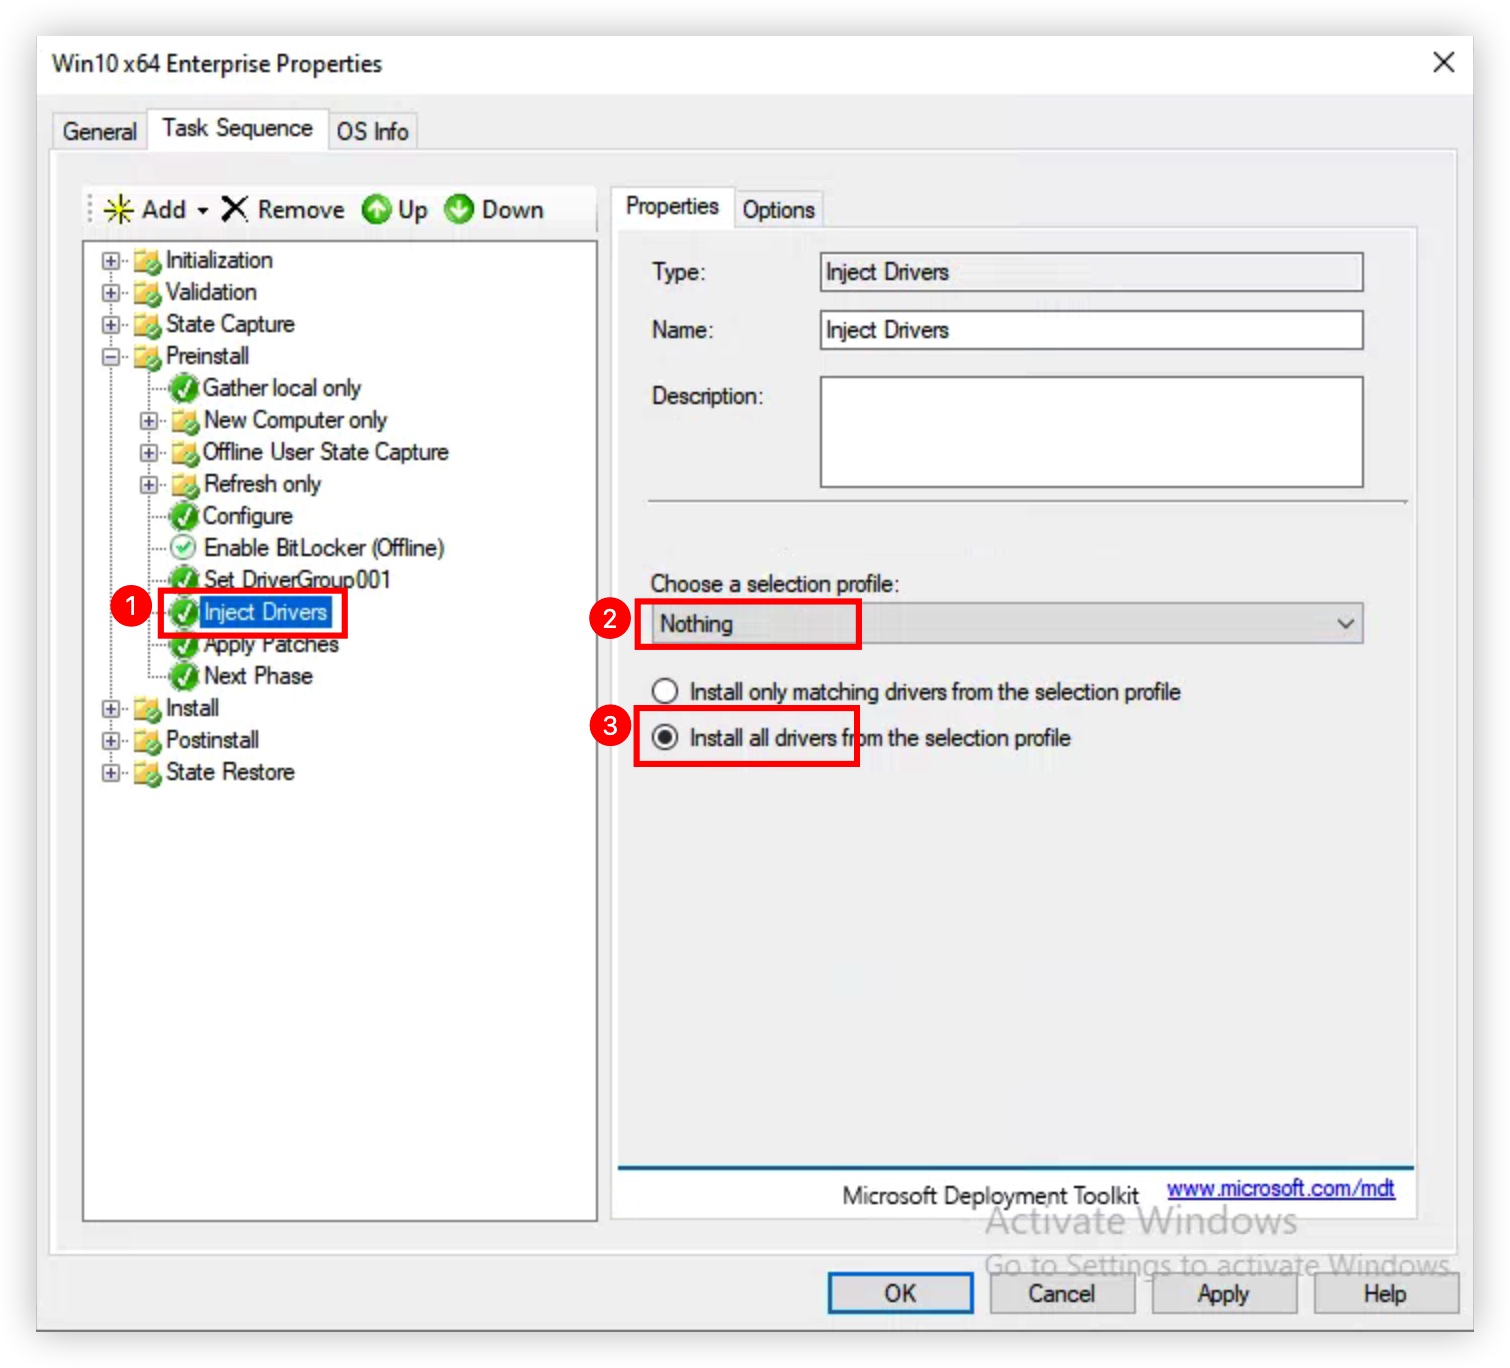Open the www.microsoft.com/mdt link

(x=1280, y=1189)
